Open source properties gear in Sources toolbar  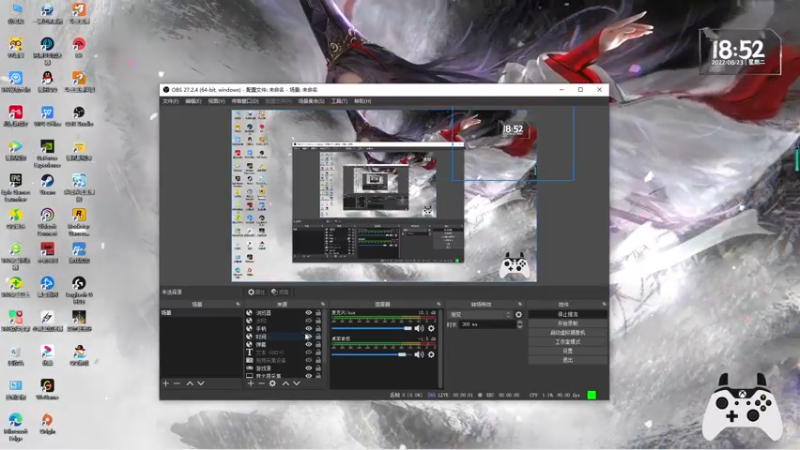click(272, 383)
